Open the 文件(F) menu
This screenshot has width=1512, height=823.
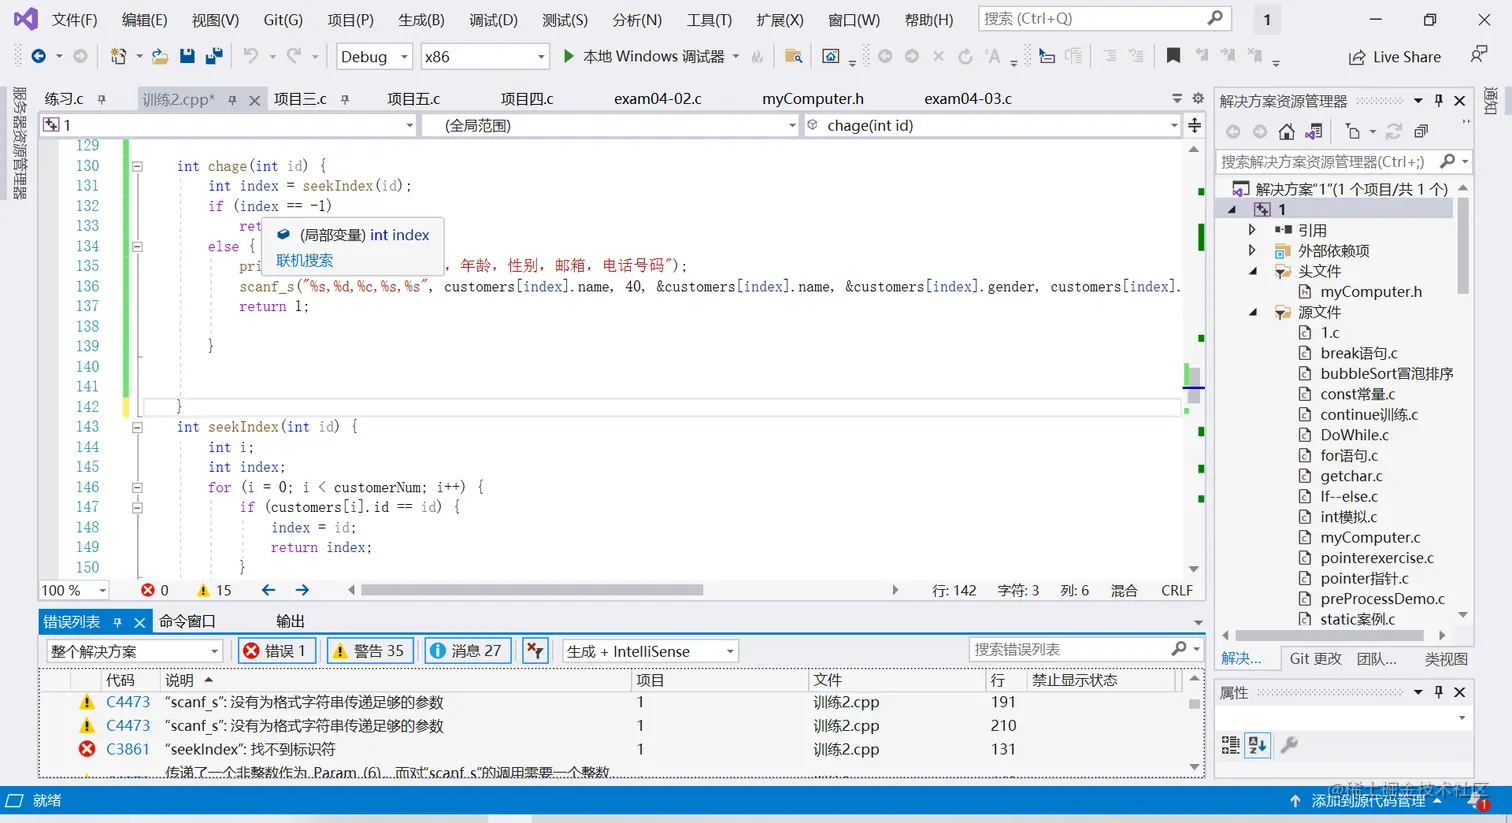pos(74,20)
